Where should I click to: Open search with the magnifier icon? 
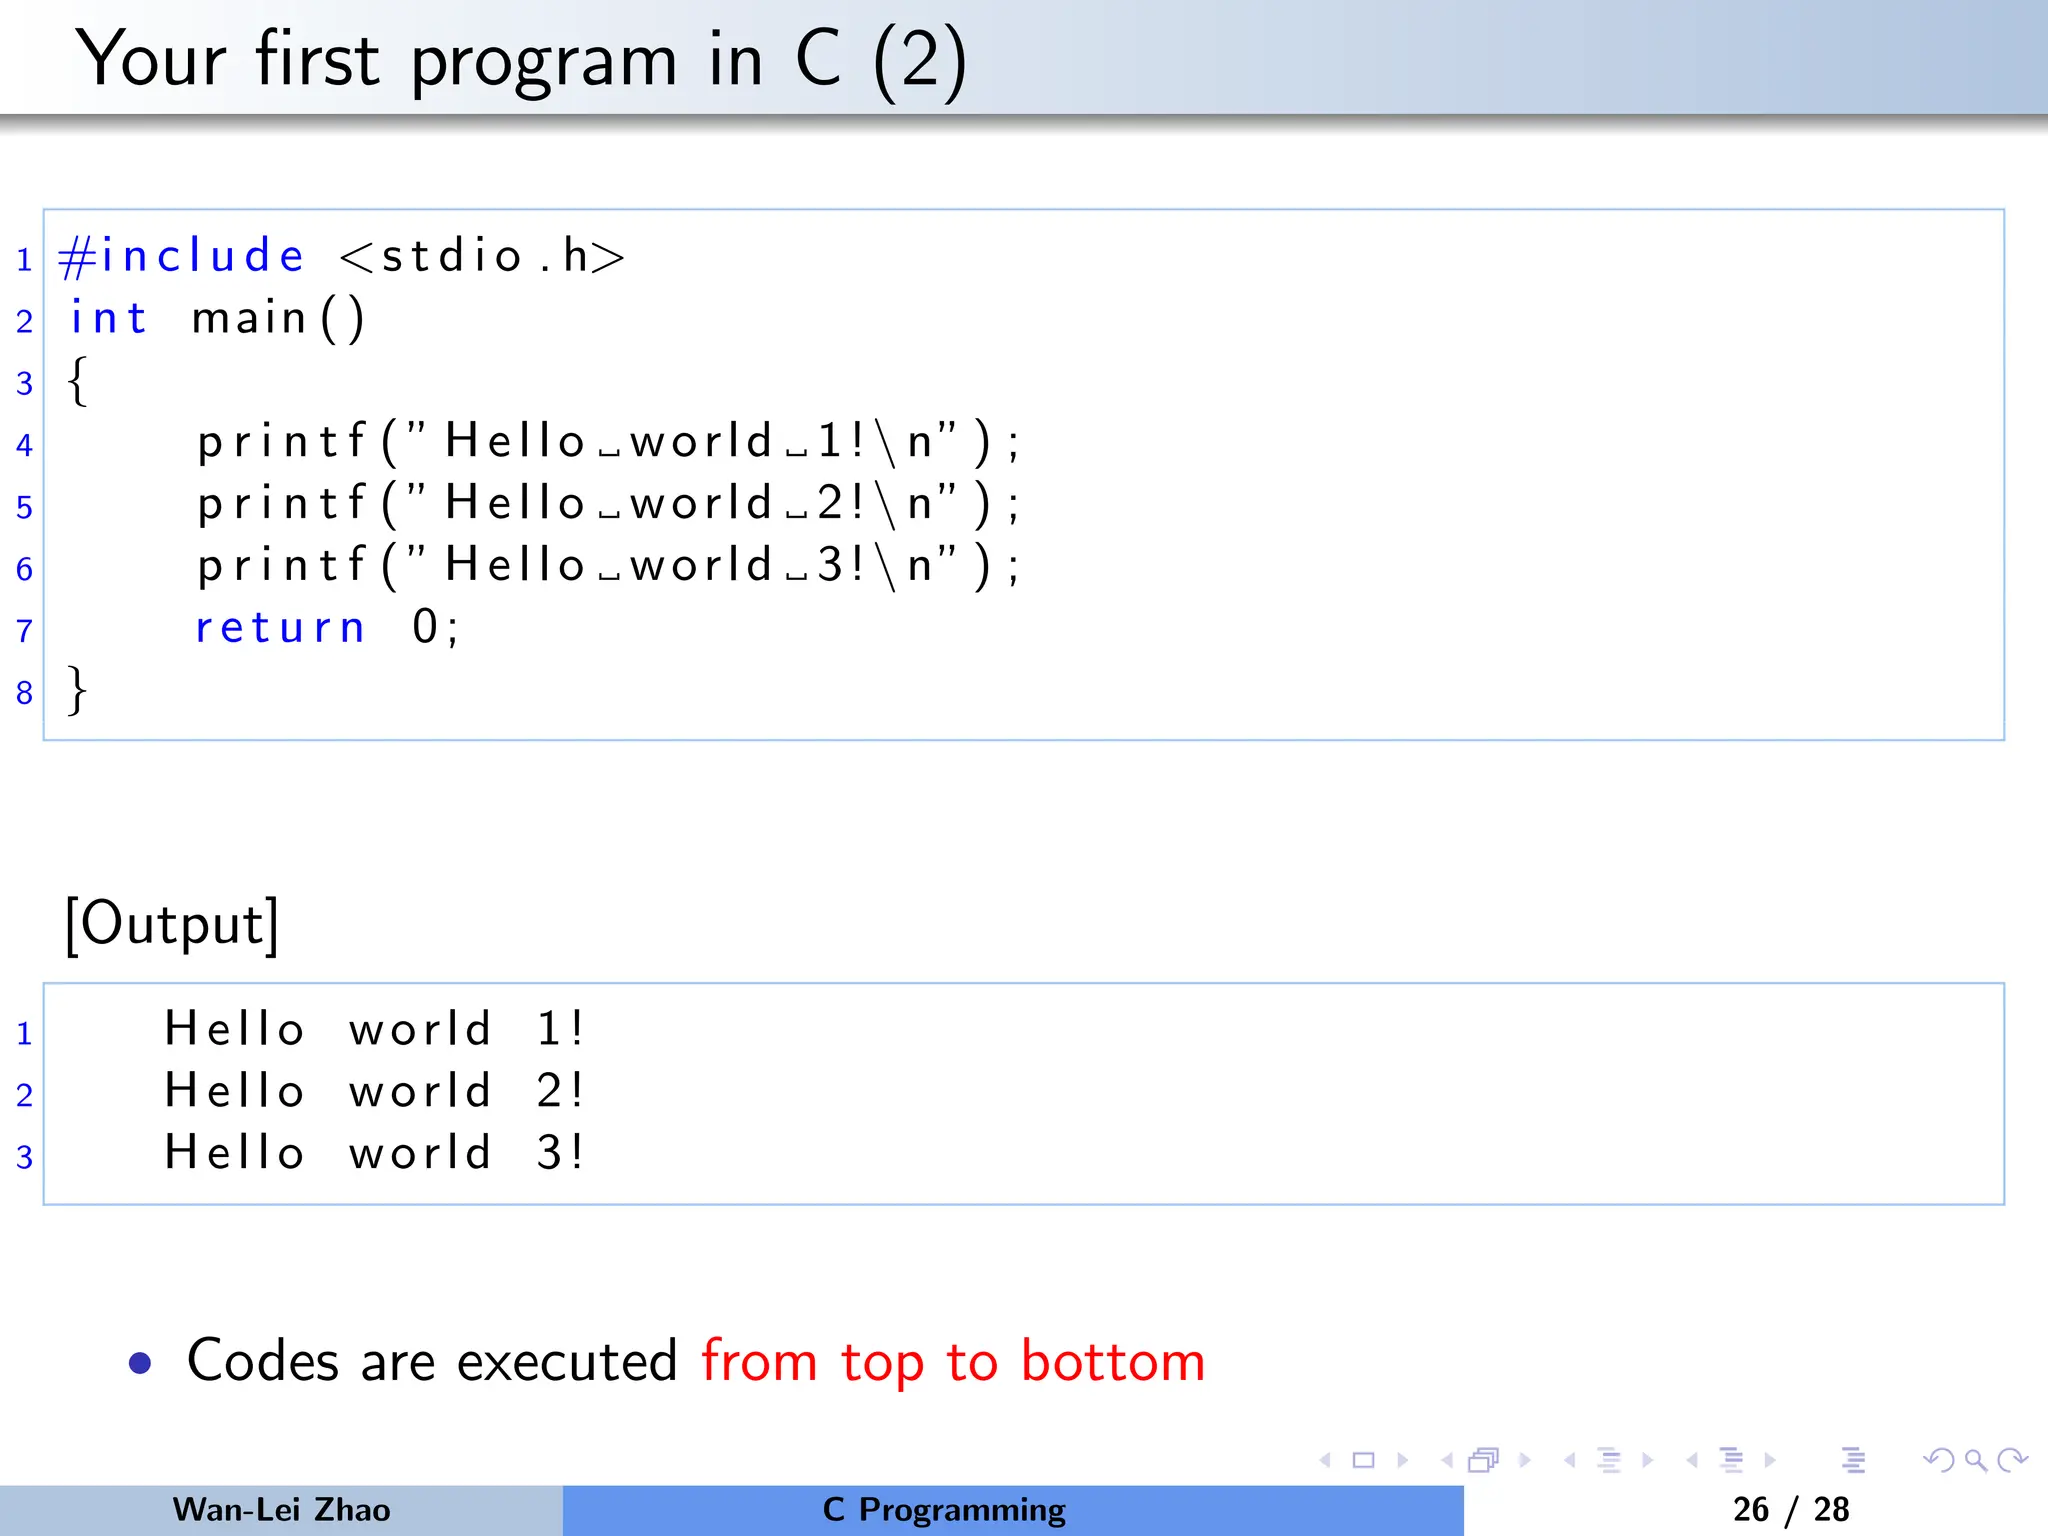(x=1976, y=1461)
